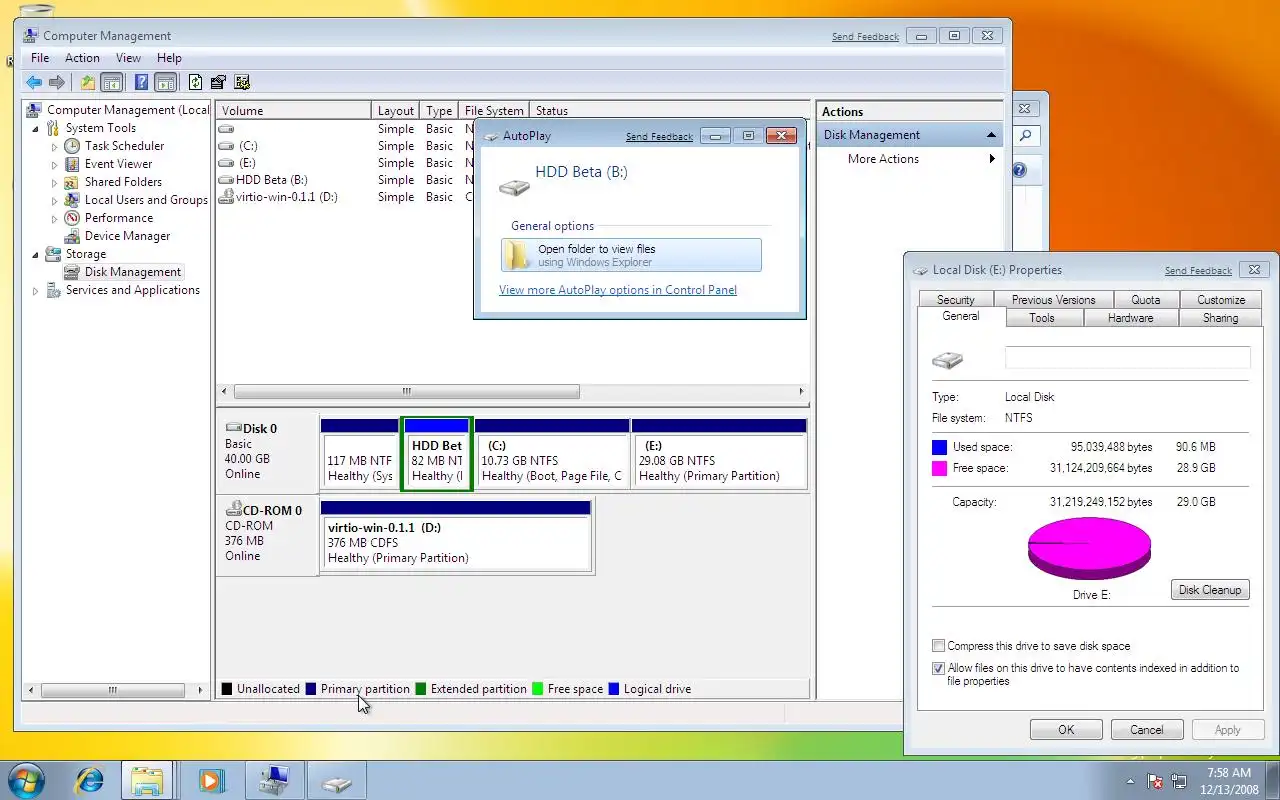Click the Disk Cleanup button
Screen dimensions: 1280x800
pos(1210,590)
